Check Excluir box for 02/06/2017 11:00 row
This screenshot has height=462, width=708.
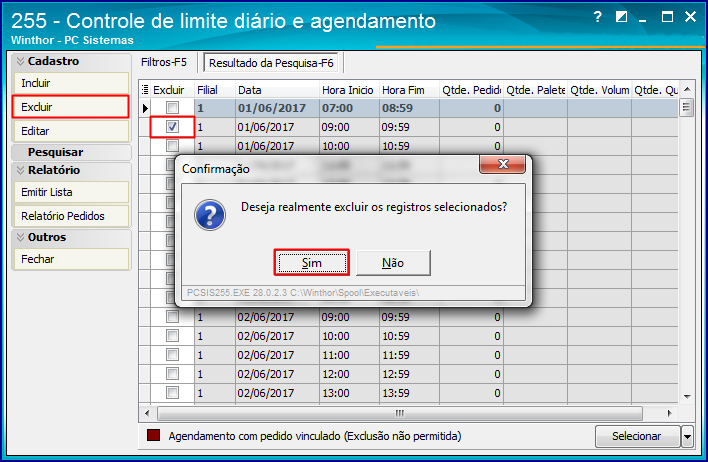(x=172, y=355)
